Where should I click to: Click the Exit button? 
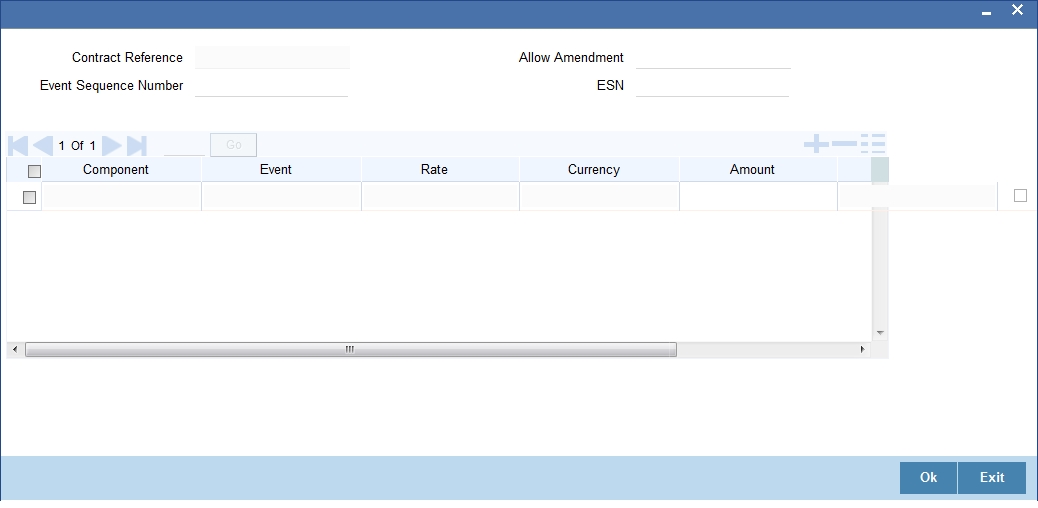coord(992,478)
